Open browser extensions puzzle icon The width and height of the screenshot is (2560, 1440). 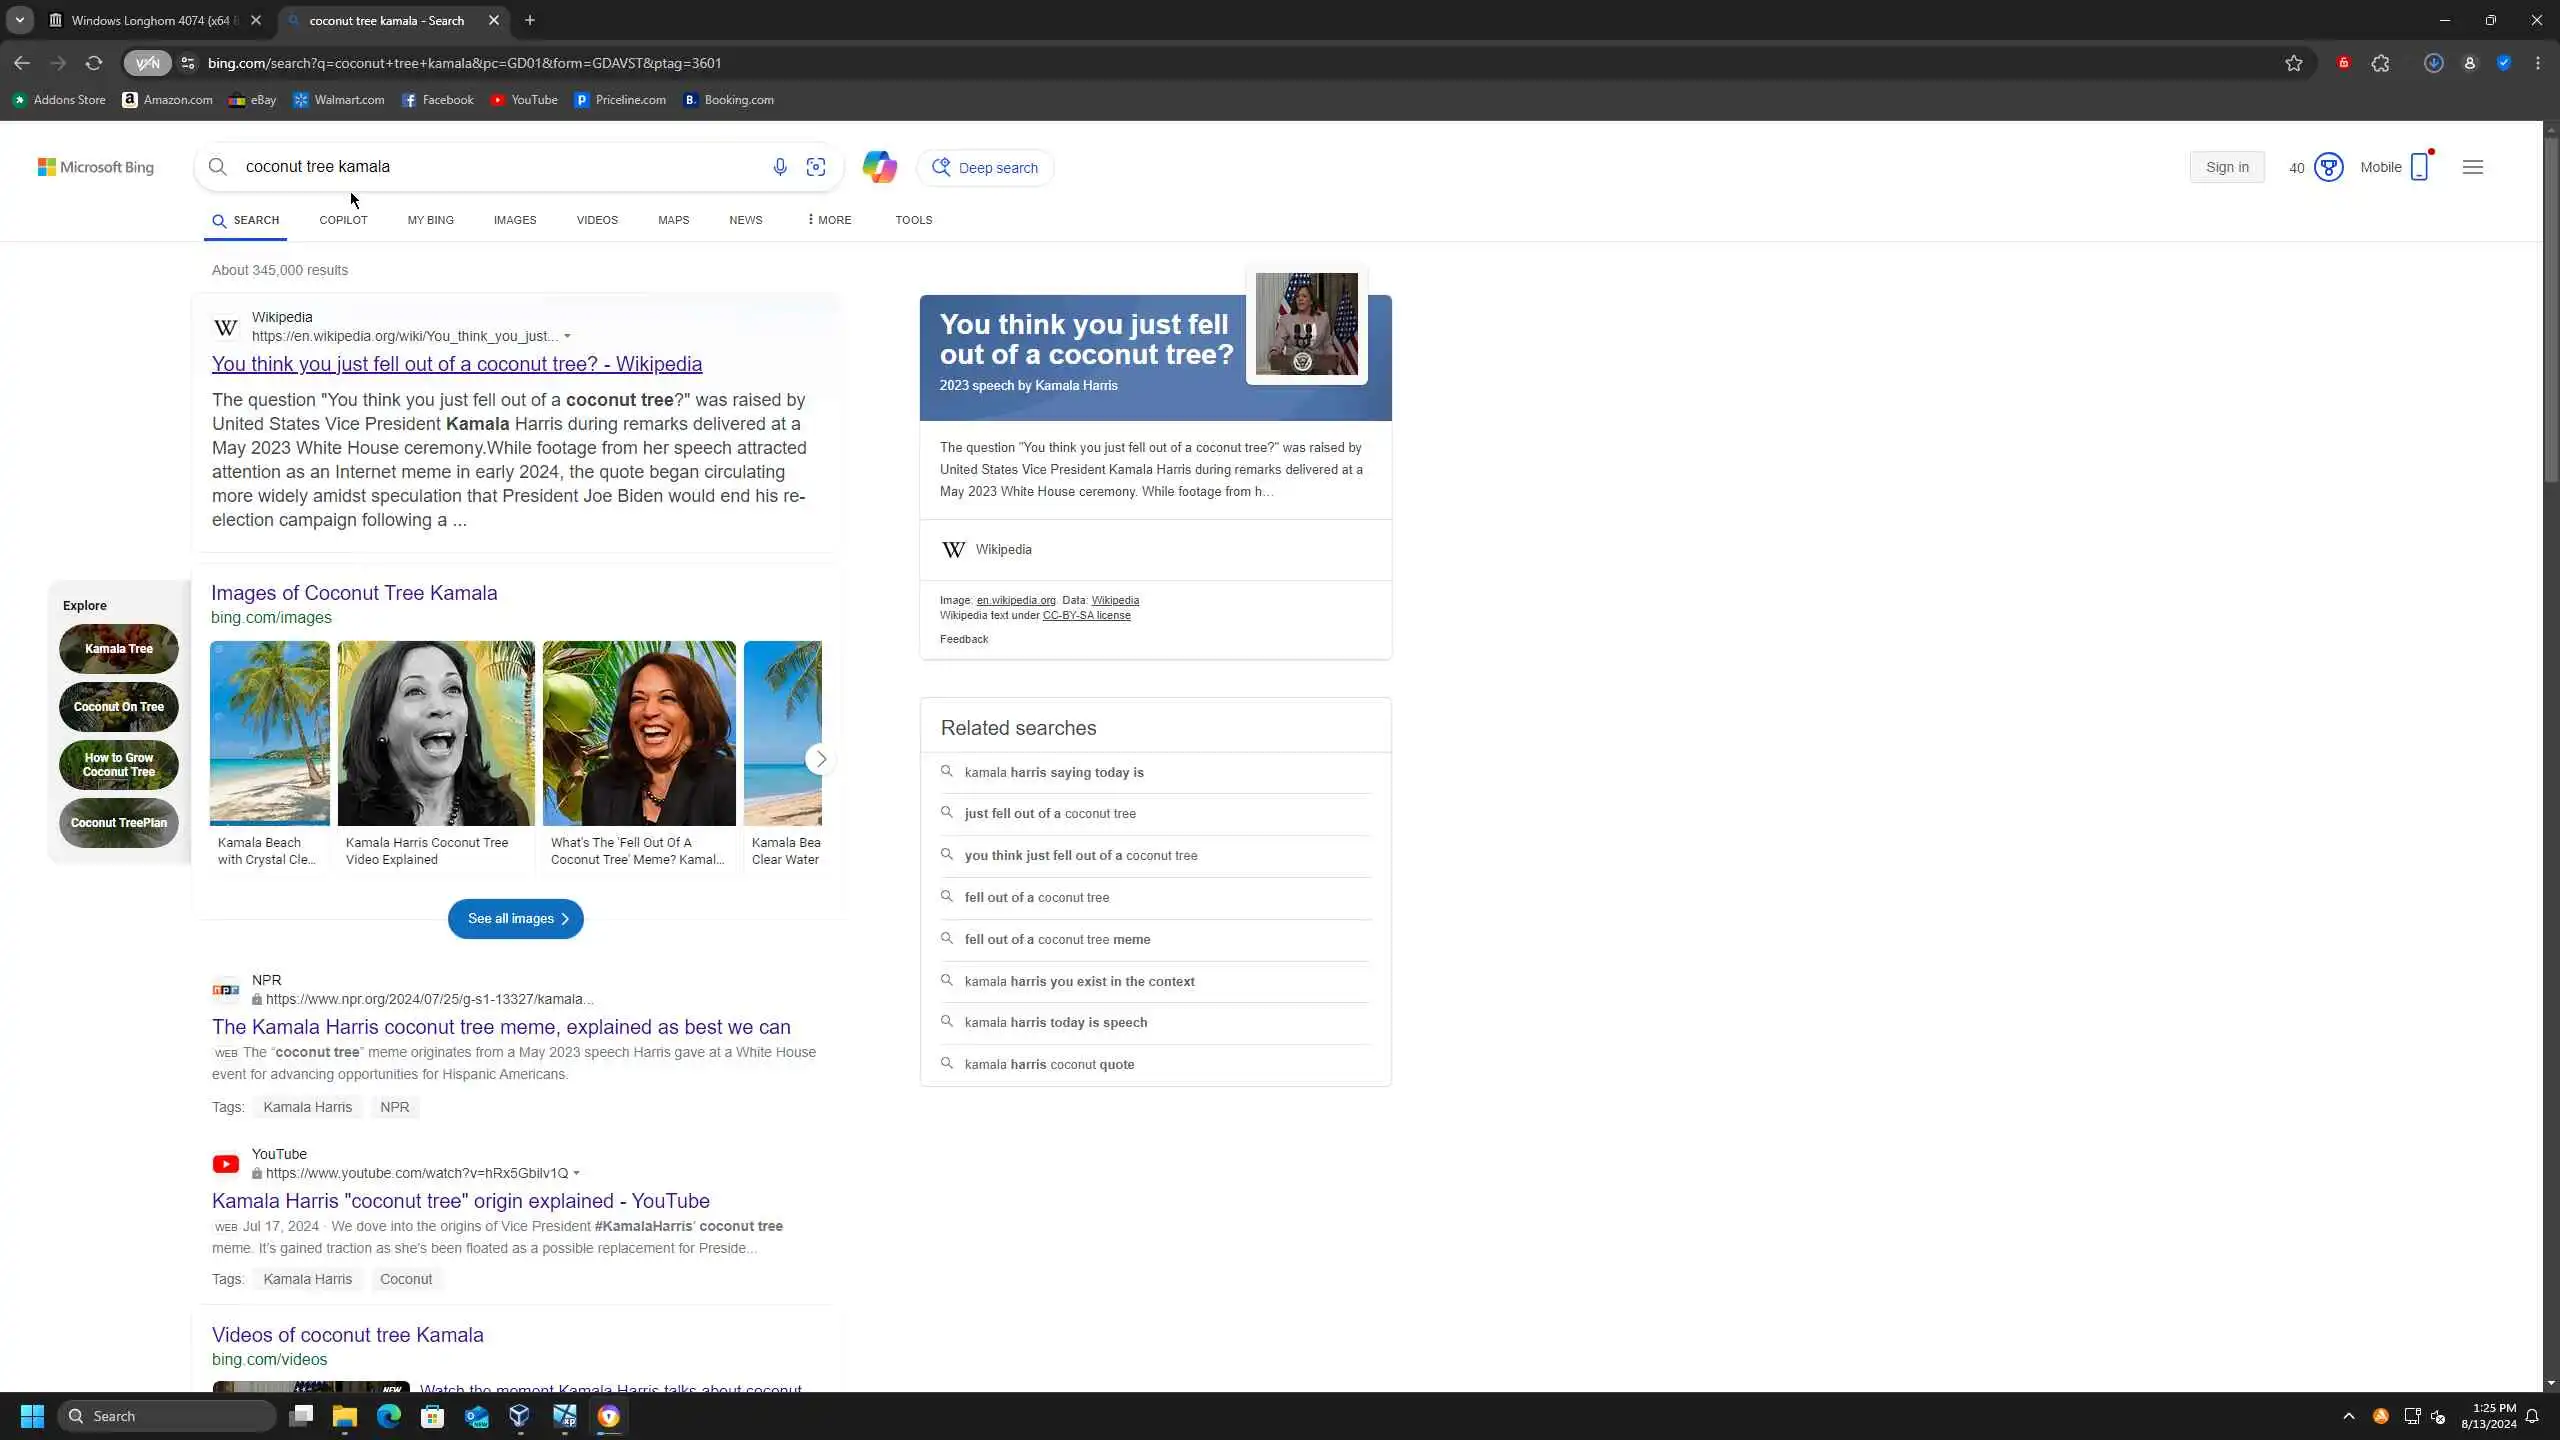2380,63
